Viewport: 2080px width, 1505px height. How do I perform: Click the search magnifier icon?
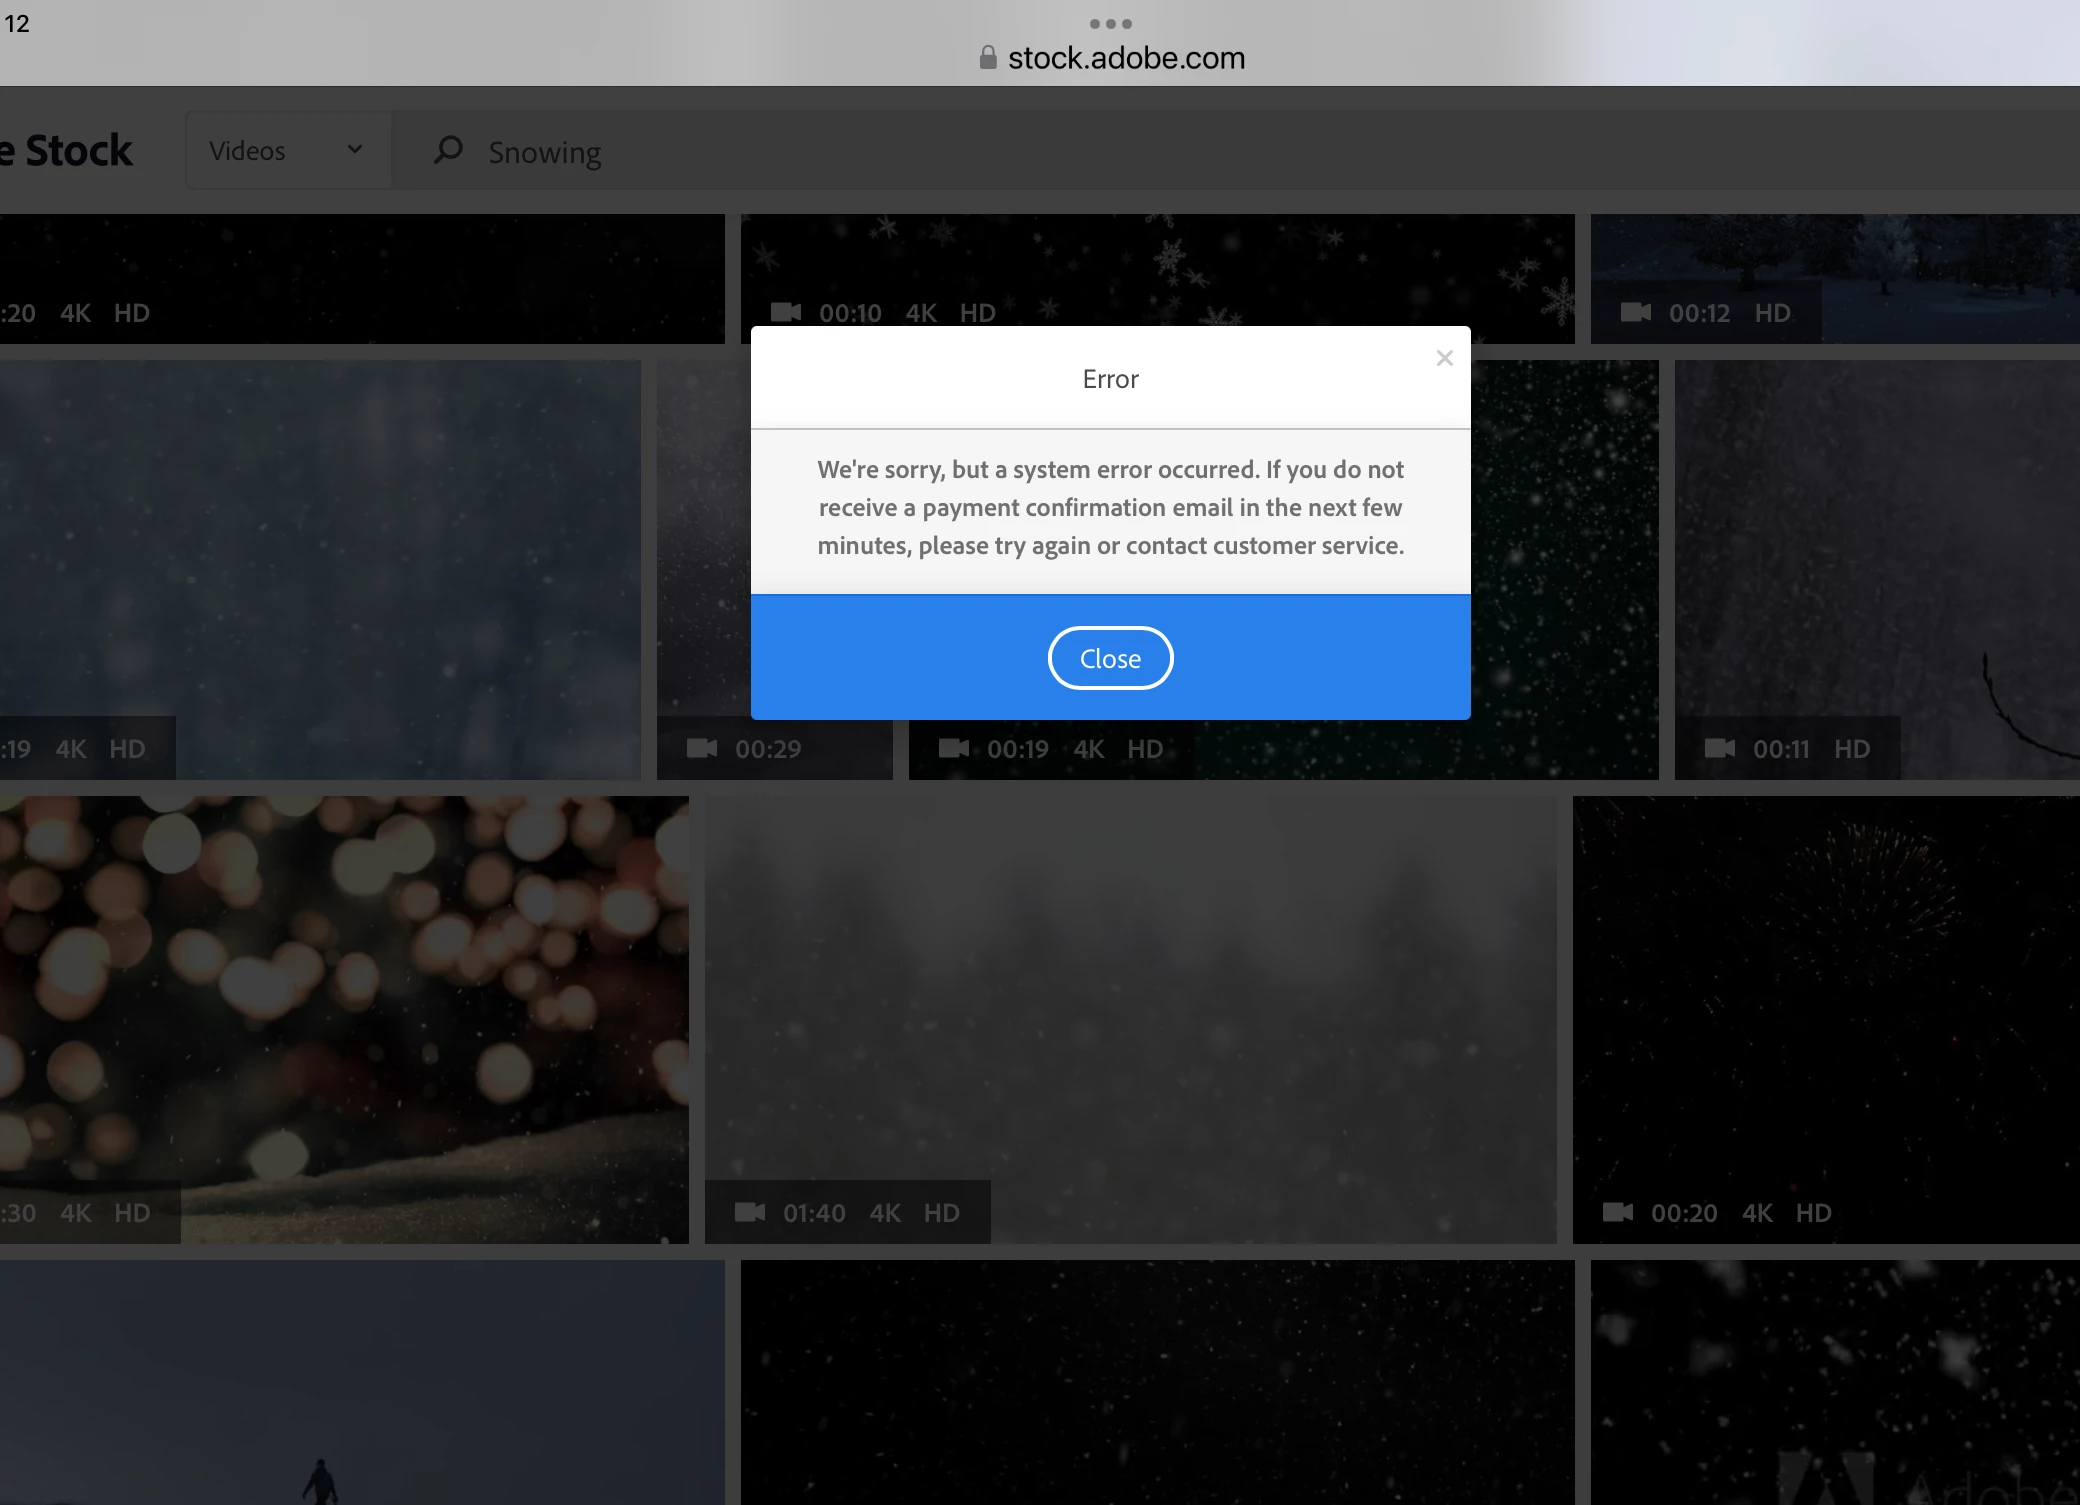coord(448,150)
